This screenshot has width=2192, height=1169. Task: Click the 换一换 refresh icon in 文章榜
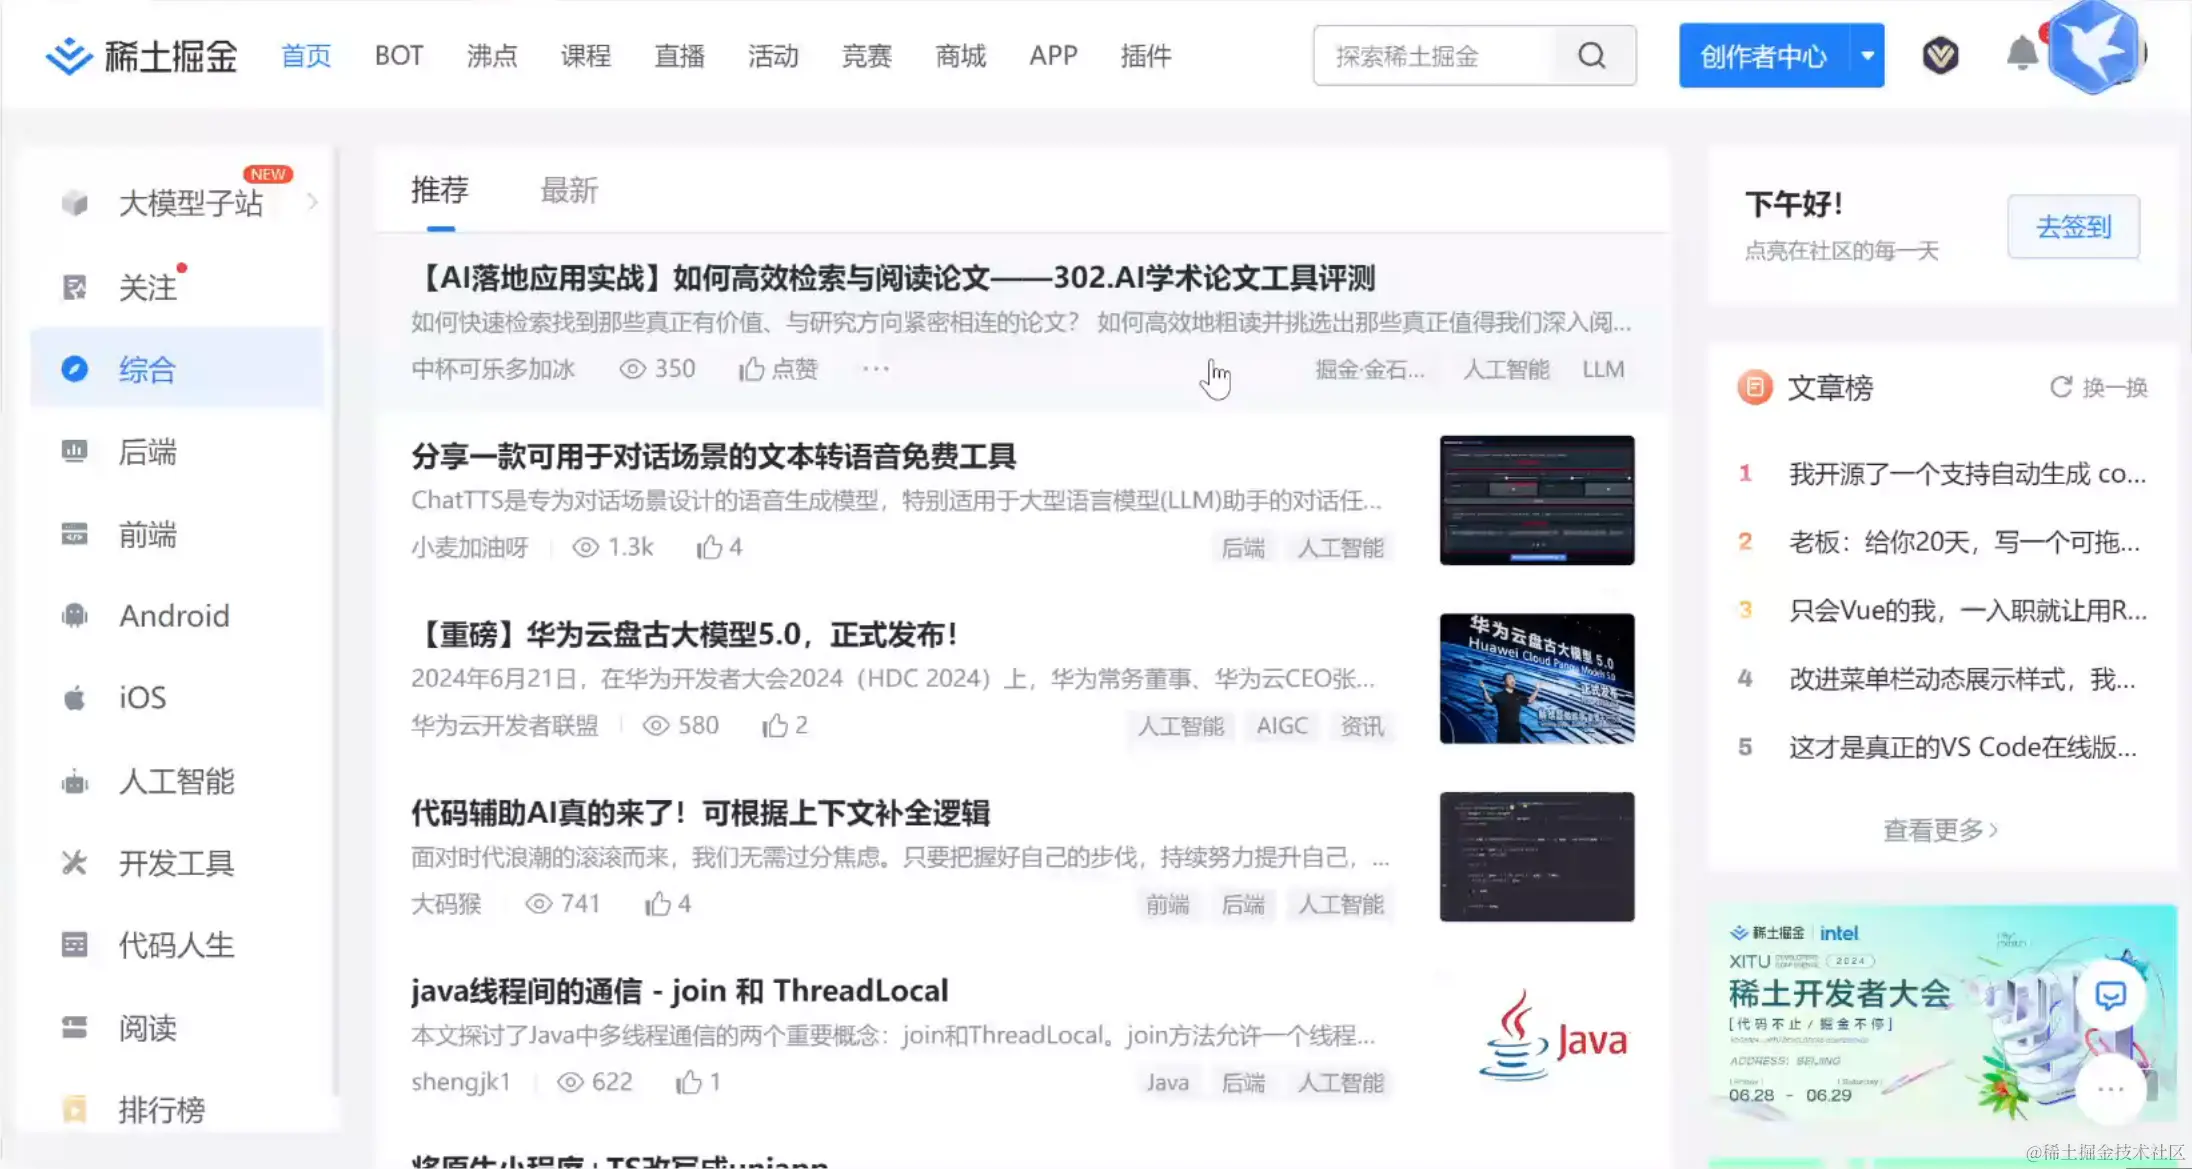coord(2061,387)
